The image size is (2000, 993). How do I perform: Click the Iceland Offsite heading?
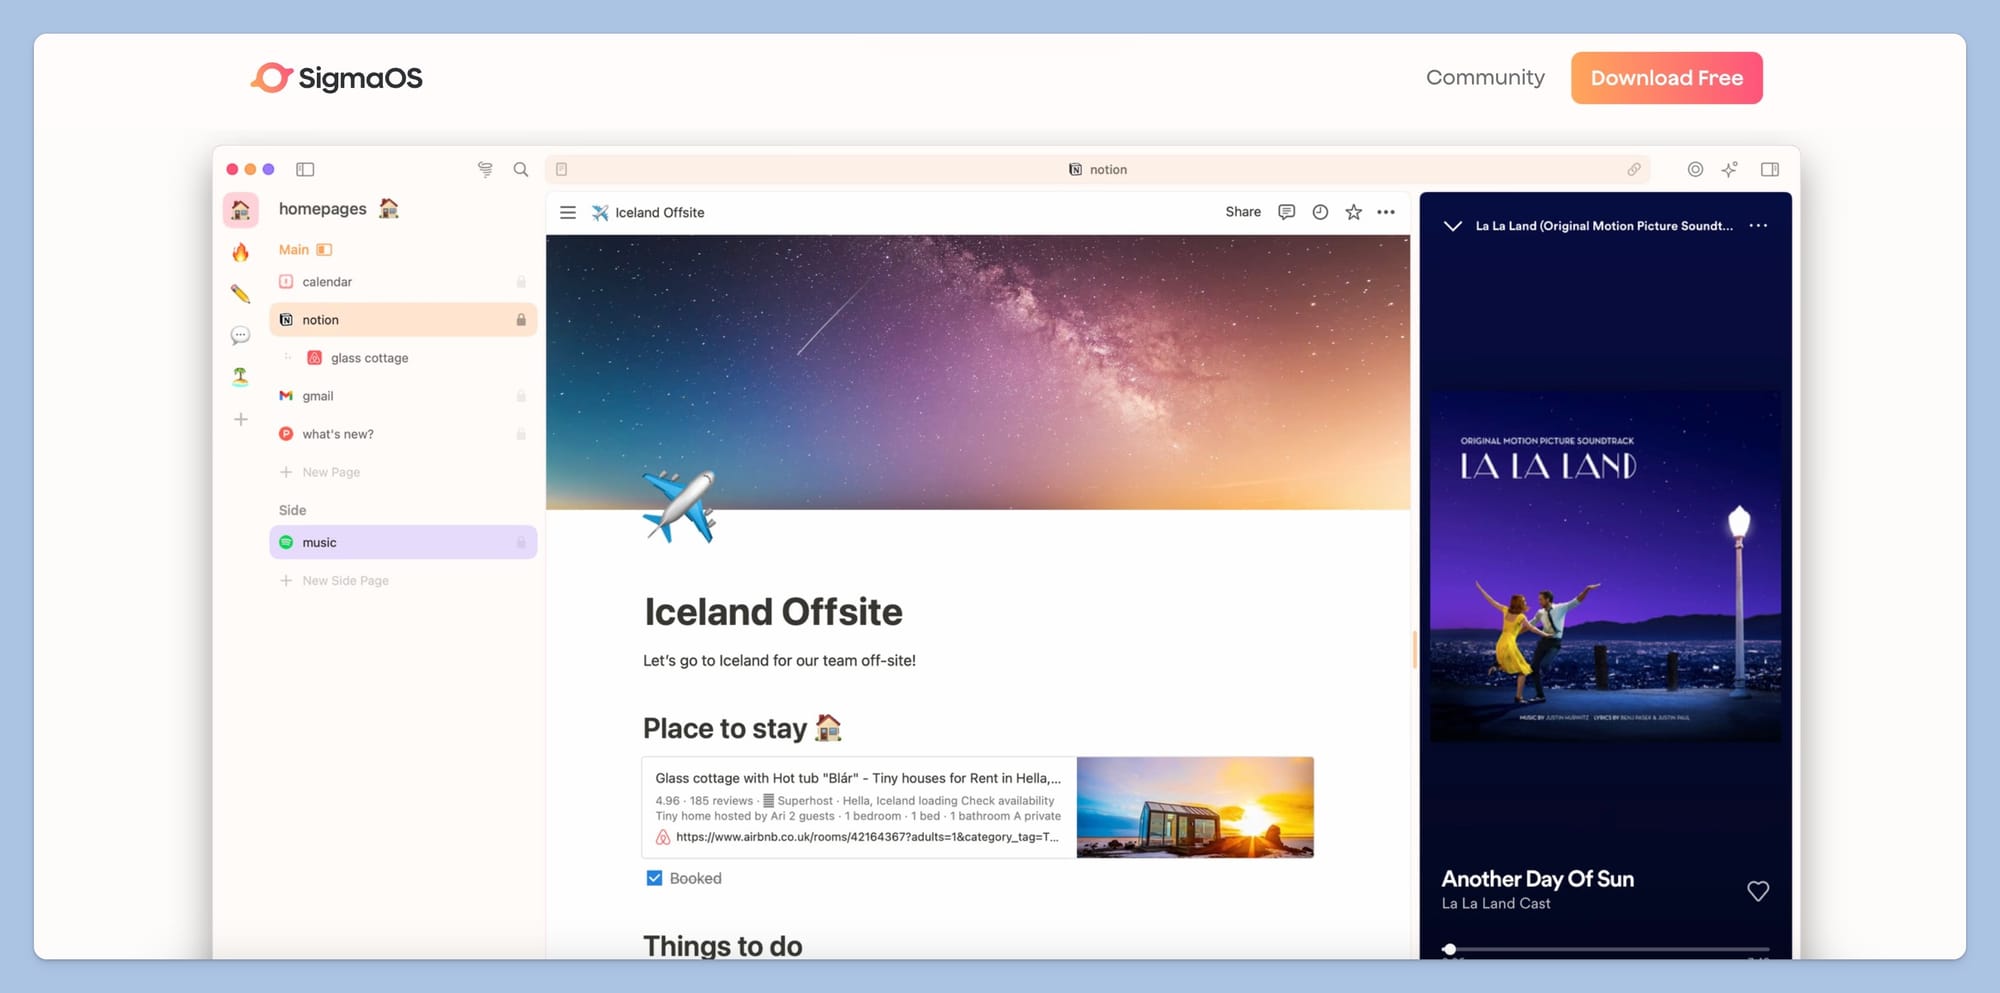tap(773, 612)
